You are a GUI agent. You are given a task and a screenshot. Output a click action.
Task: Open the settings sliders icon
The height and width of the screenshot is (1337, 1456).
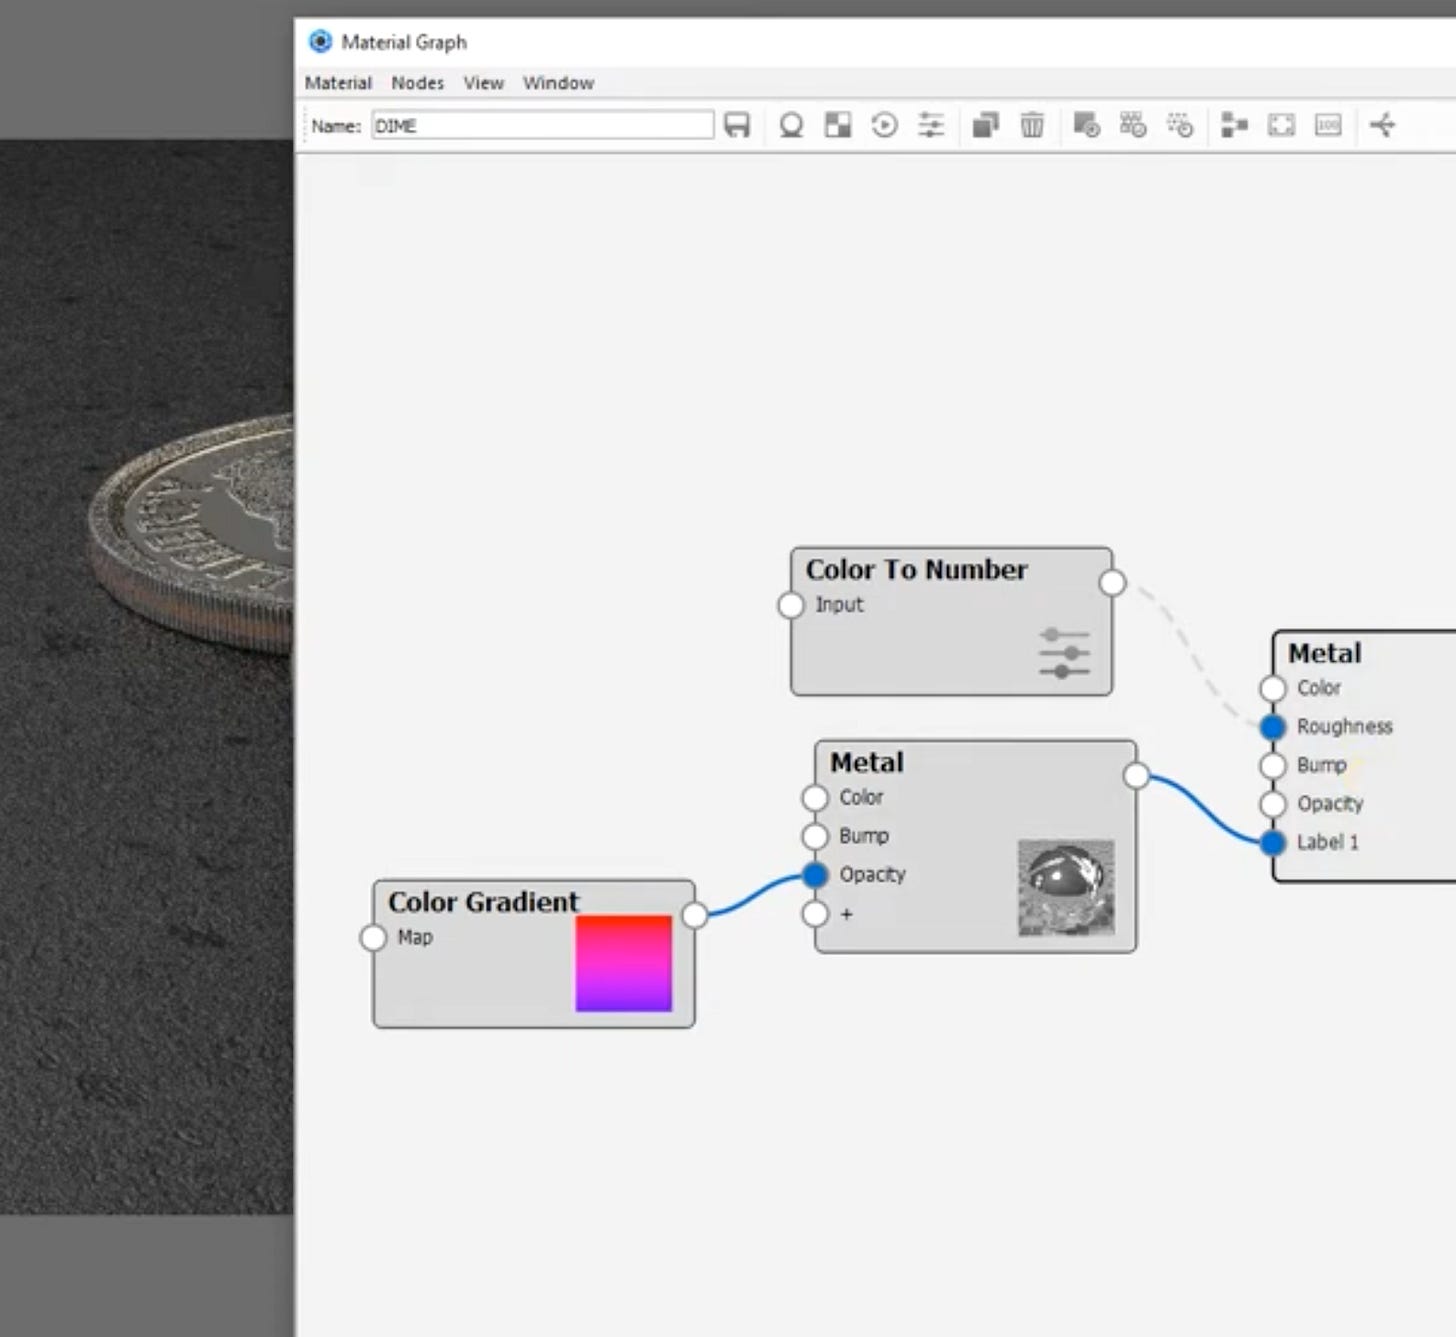(x=931, y=125)
